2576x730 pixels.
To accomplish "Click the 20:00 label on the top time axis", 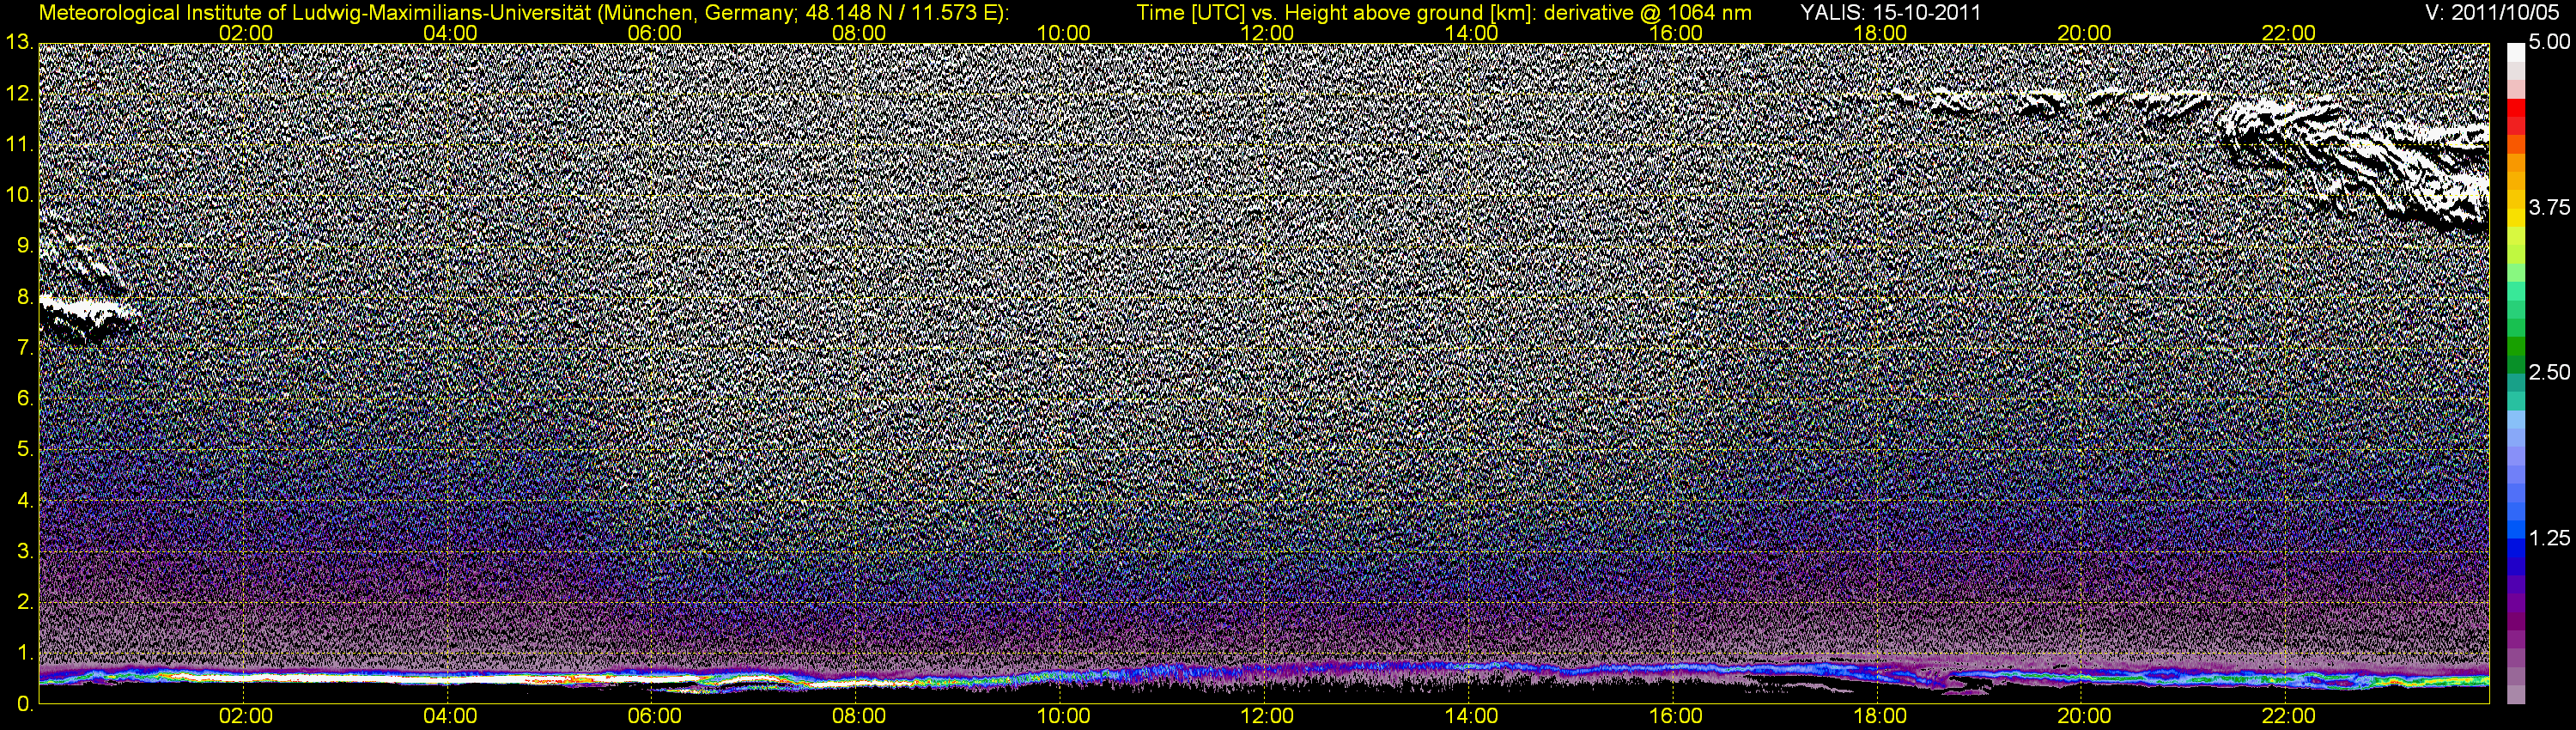I will tap(2084, 33).
